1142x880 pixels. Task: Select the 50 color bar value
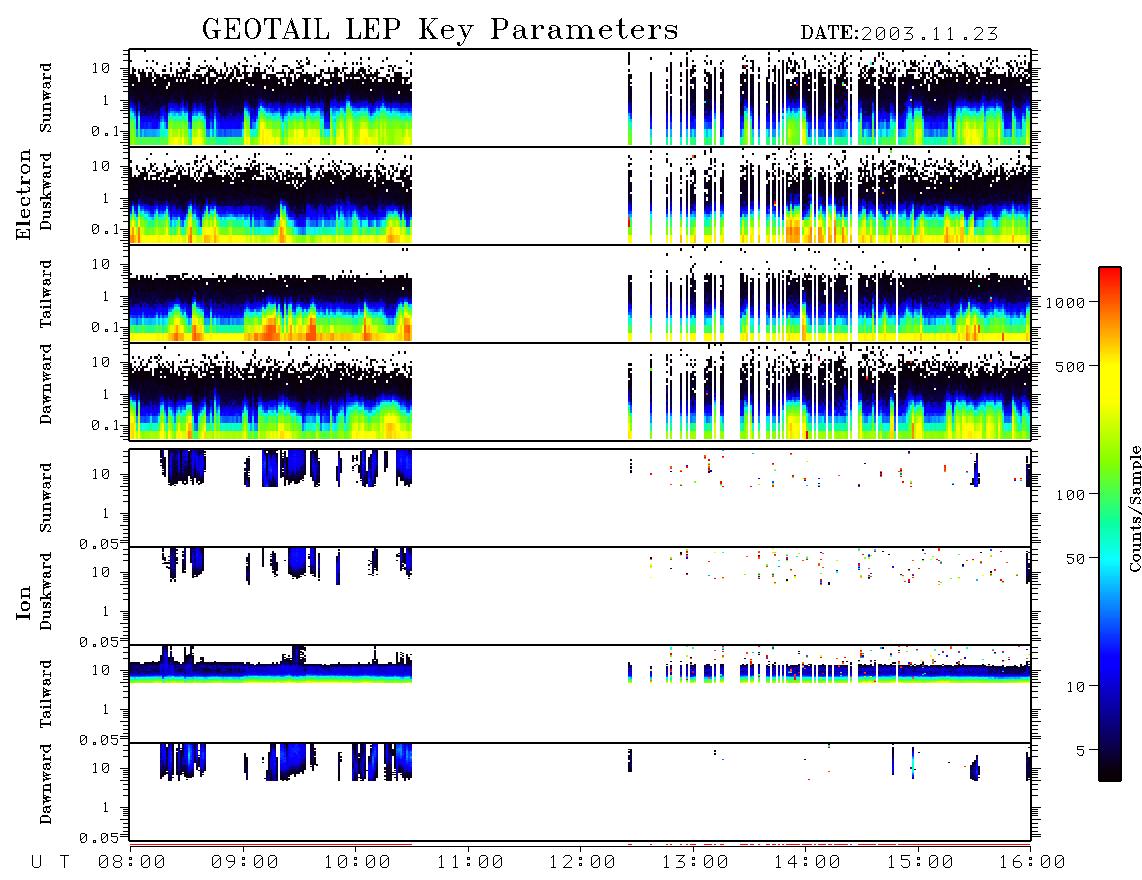point(1075,559)
